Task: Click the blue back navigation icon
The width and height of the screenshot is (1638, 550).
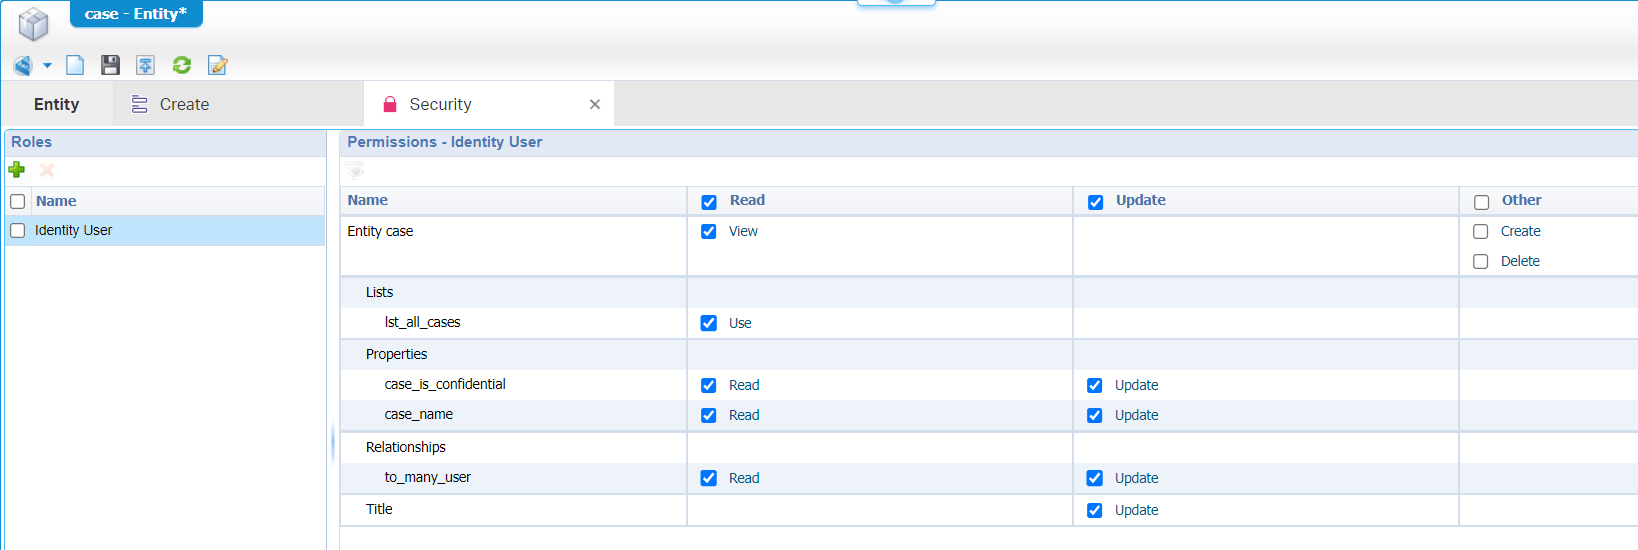Action: (x=22, y=65)
